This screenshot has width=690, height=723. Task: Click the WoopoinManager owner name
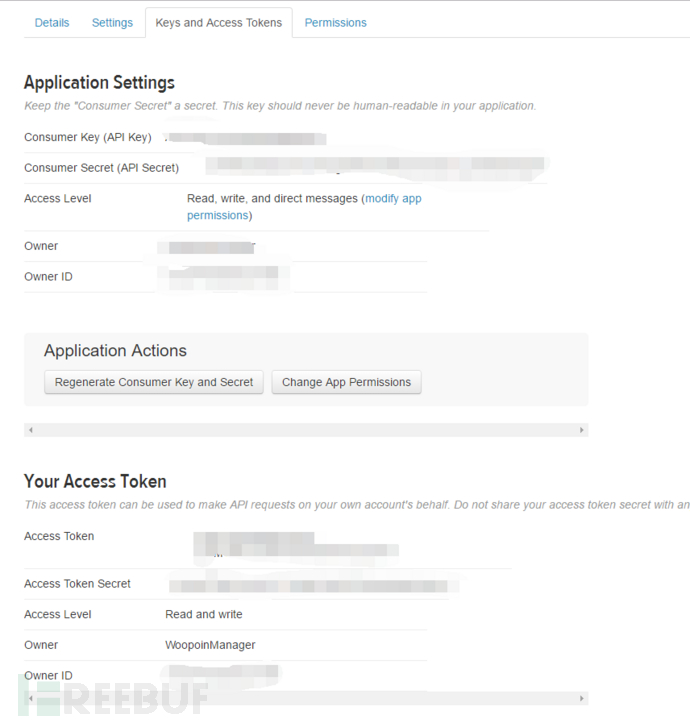(210, 645)
